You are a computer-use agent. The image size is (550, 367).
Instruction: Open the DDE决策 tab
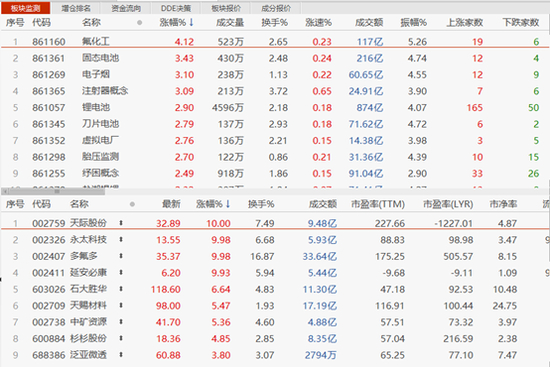(x=176, y=8)
